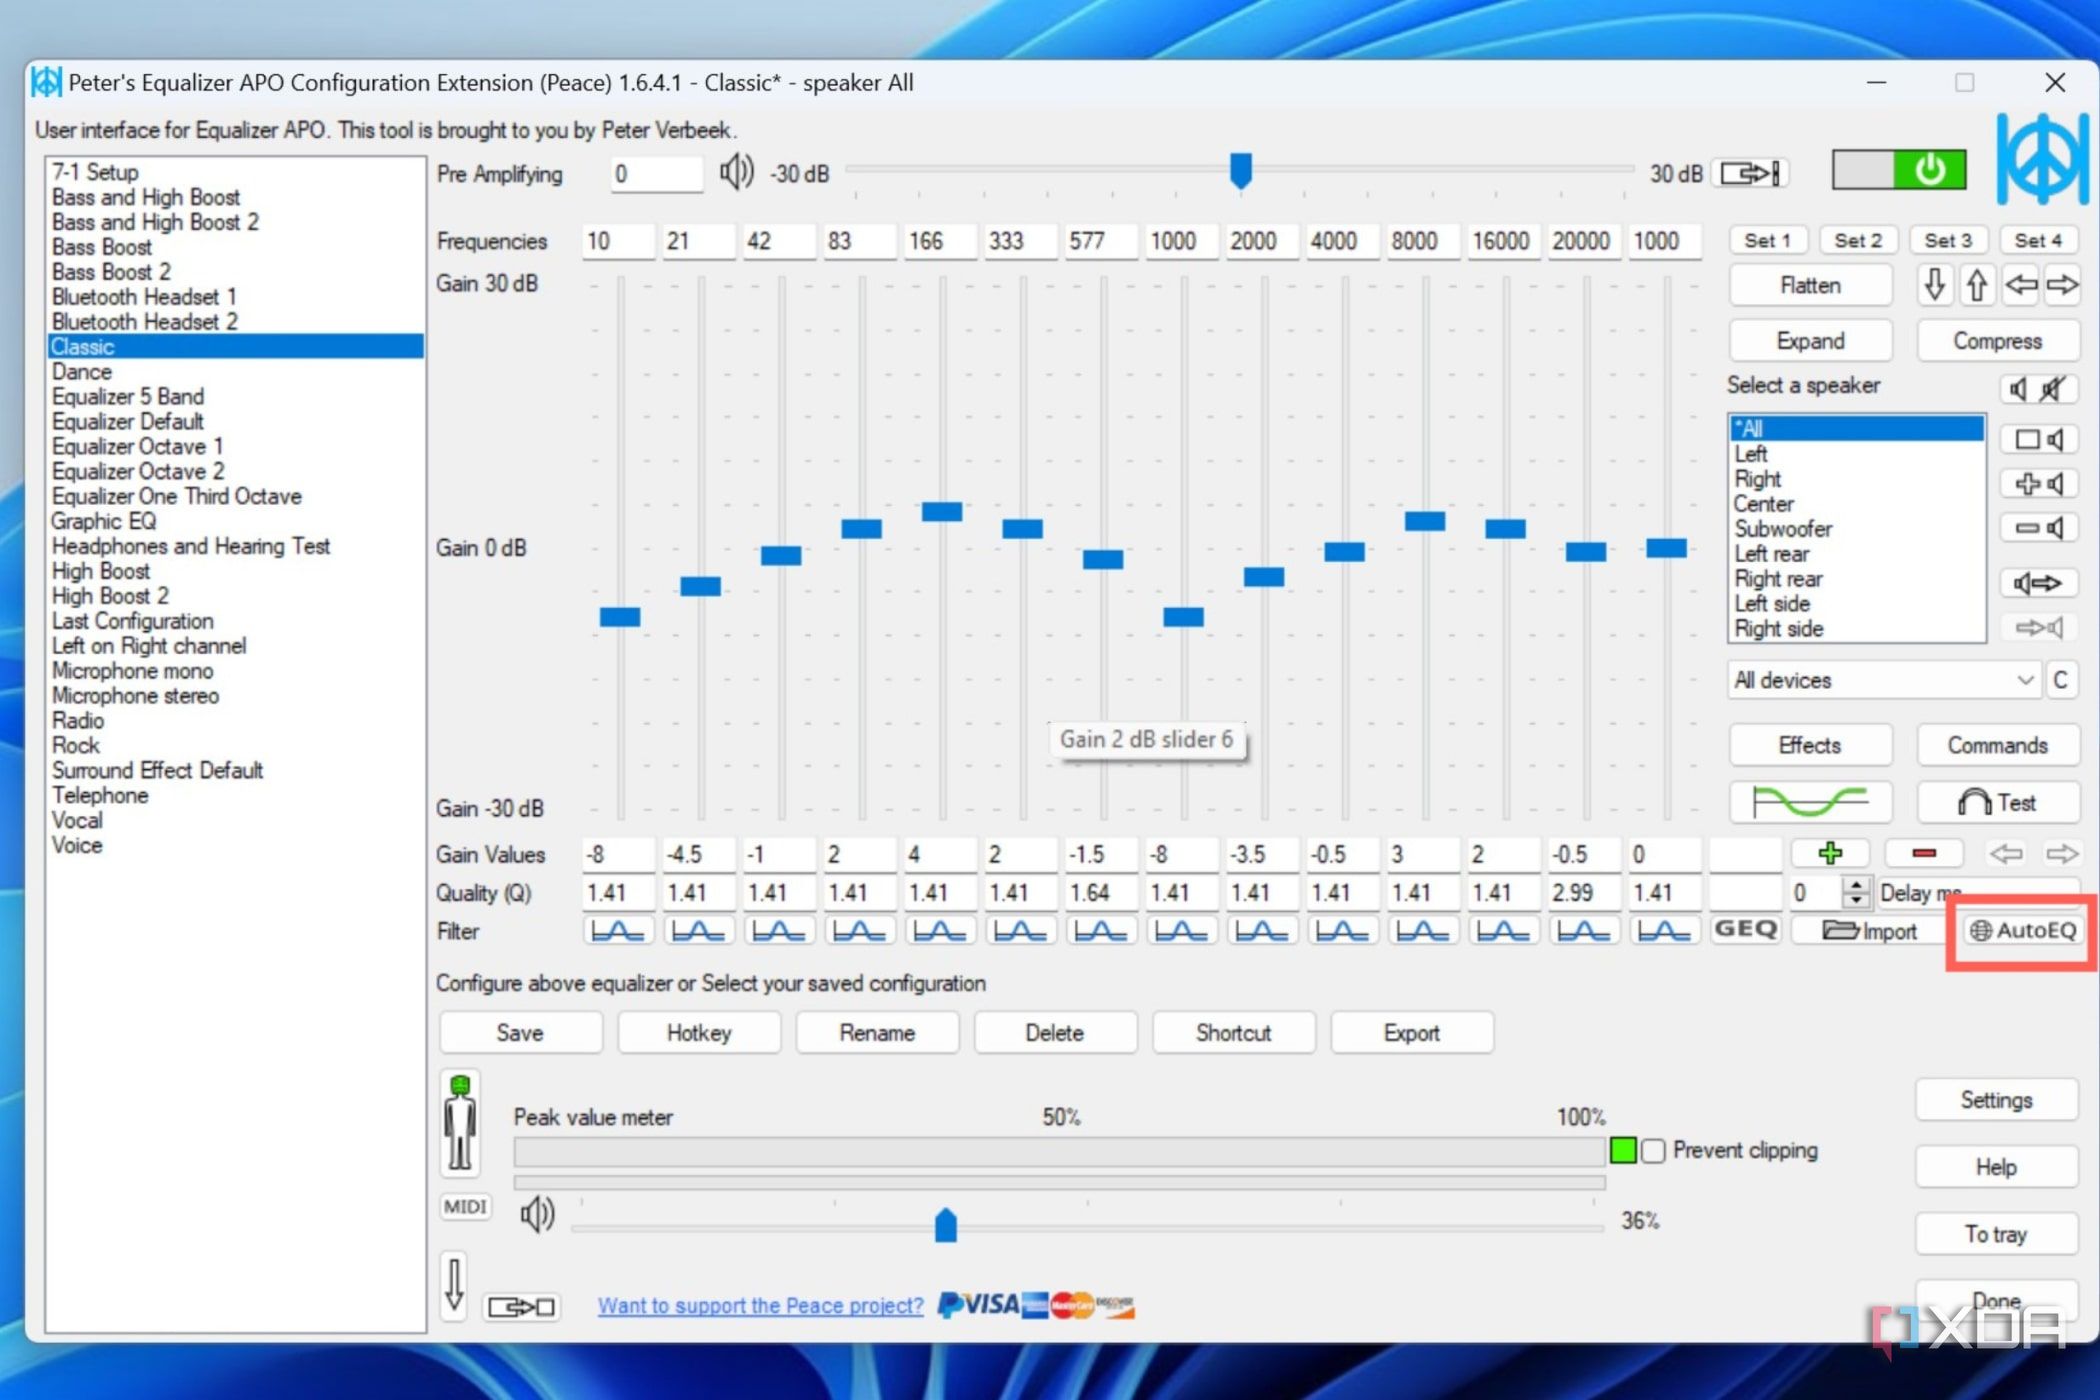Open the green frequency response graph view
Viewport: 2100px width, 1400px height.
[1810, 802]
